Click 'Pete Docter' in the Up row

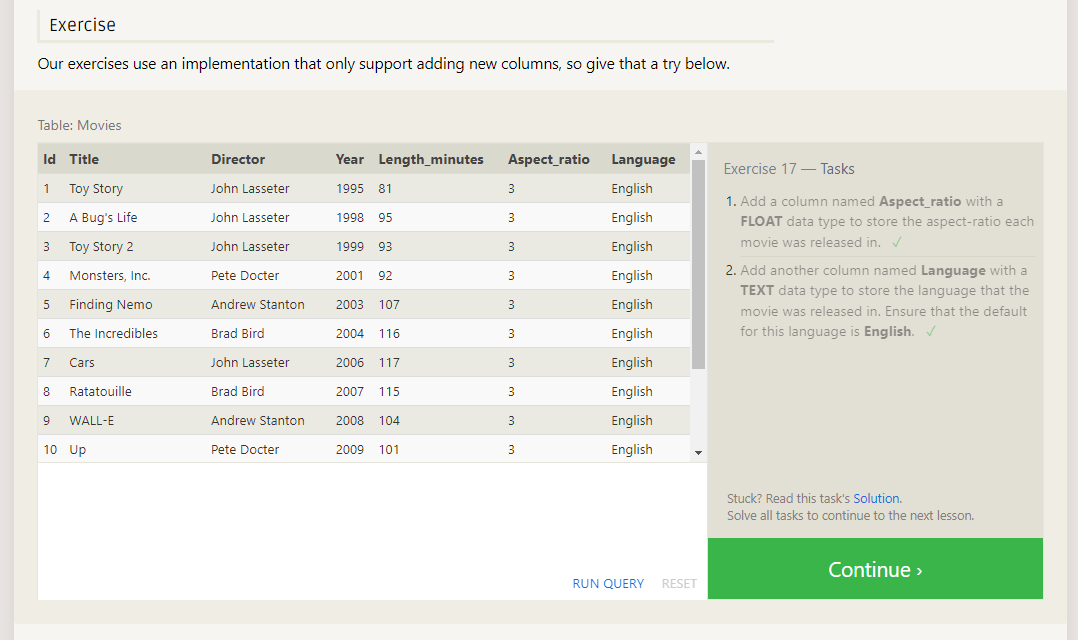coord(245,450)
